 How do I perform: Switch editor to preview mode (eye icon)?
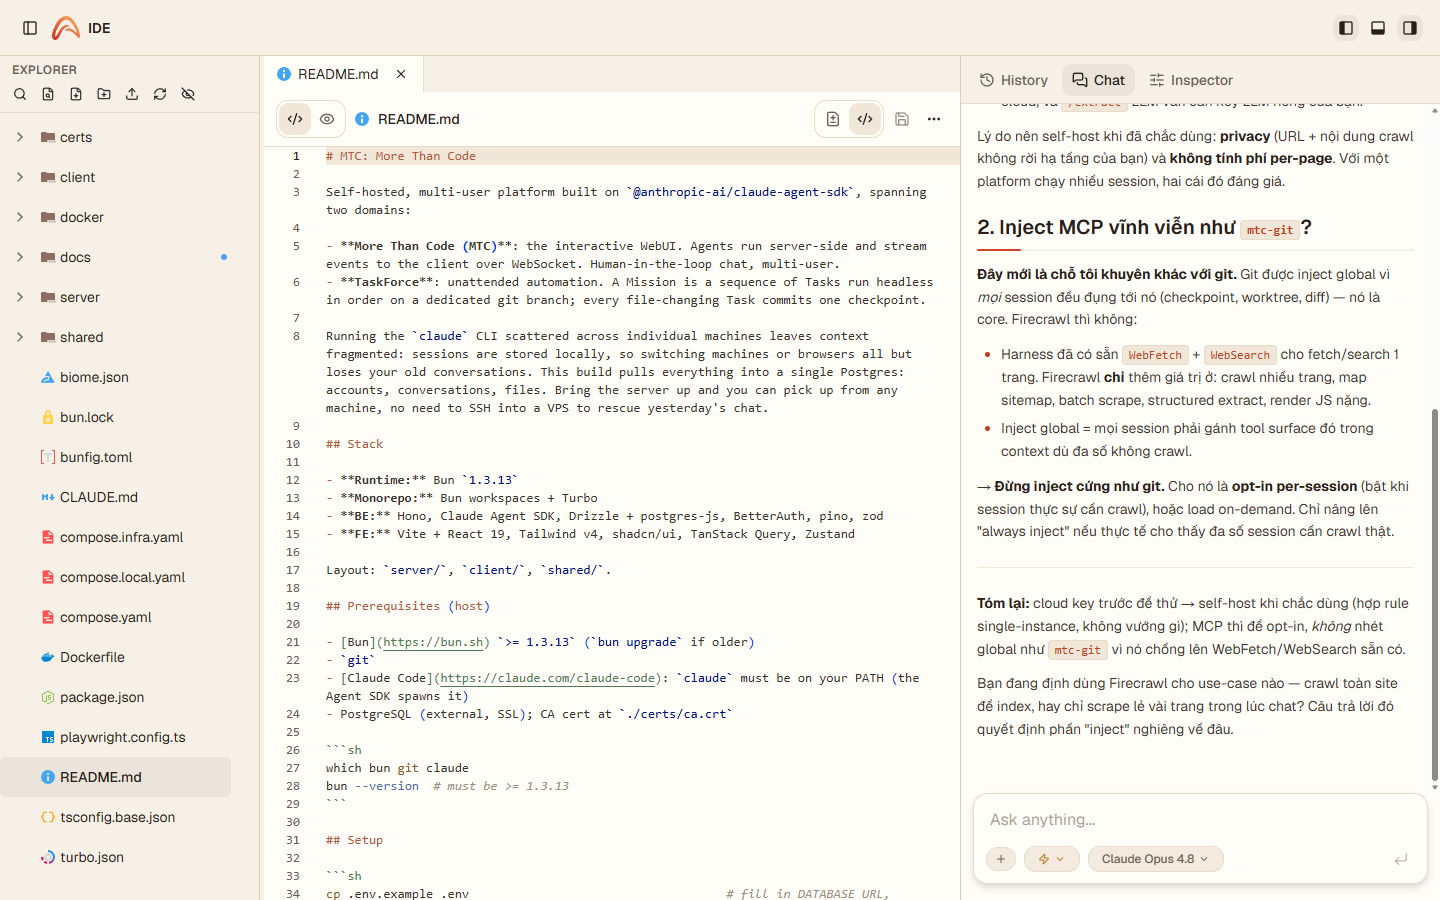327,119
